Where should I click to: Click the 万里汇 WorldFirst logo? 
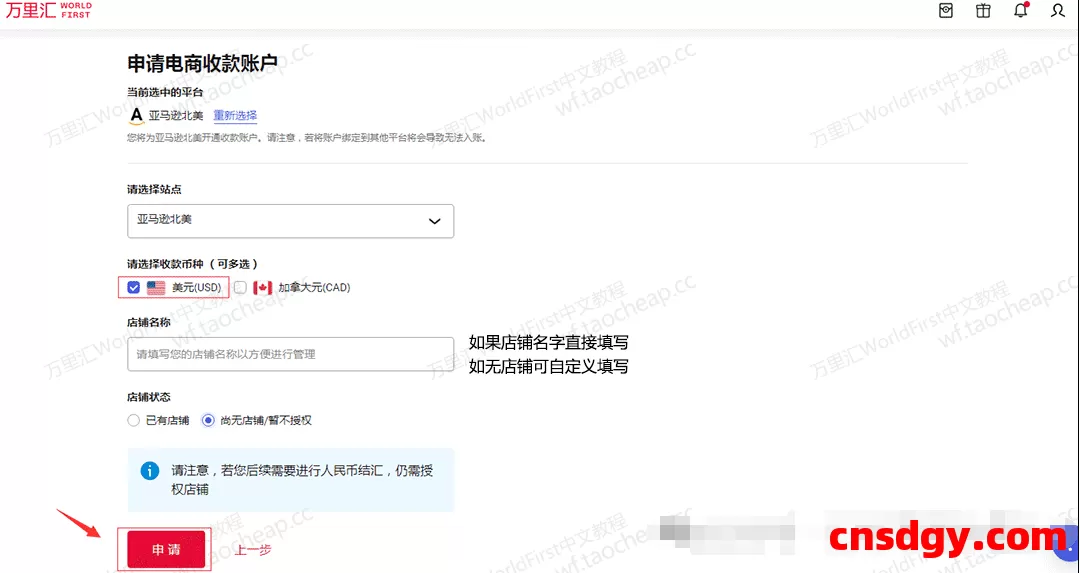[48, 12]
